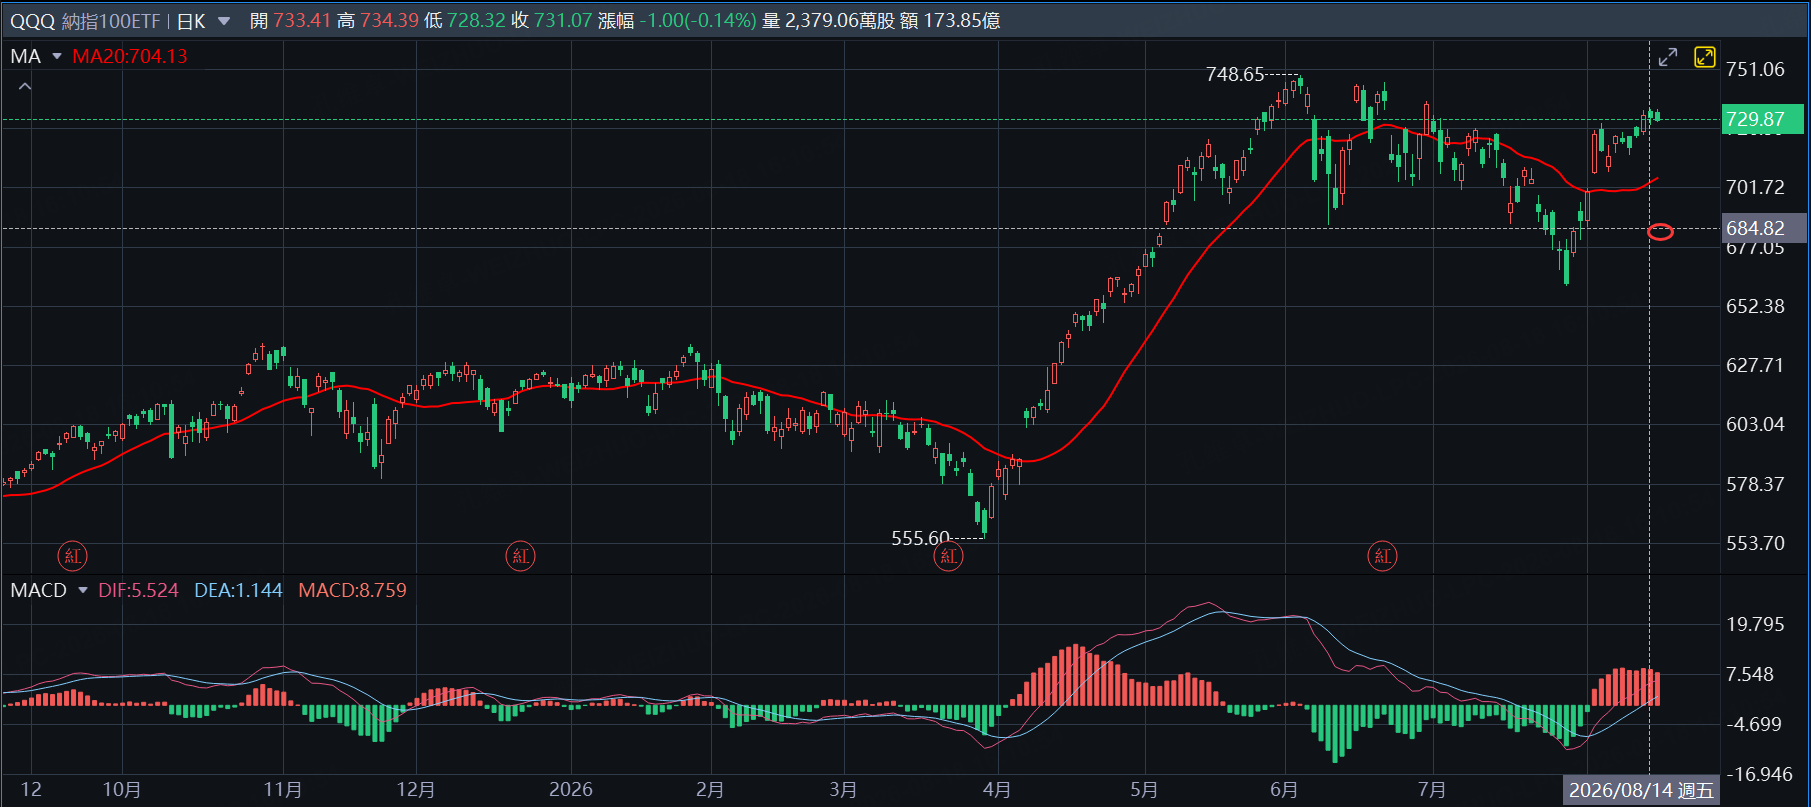Click the 6月 label on time axis
Image resolution: width=1811 pixels, height=807 pixels.
pyautogui.click(x=1284, y=790)
